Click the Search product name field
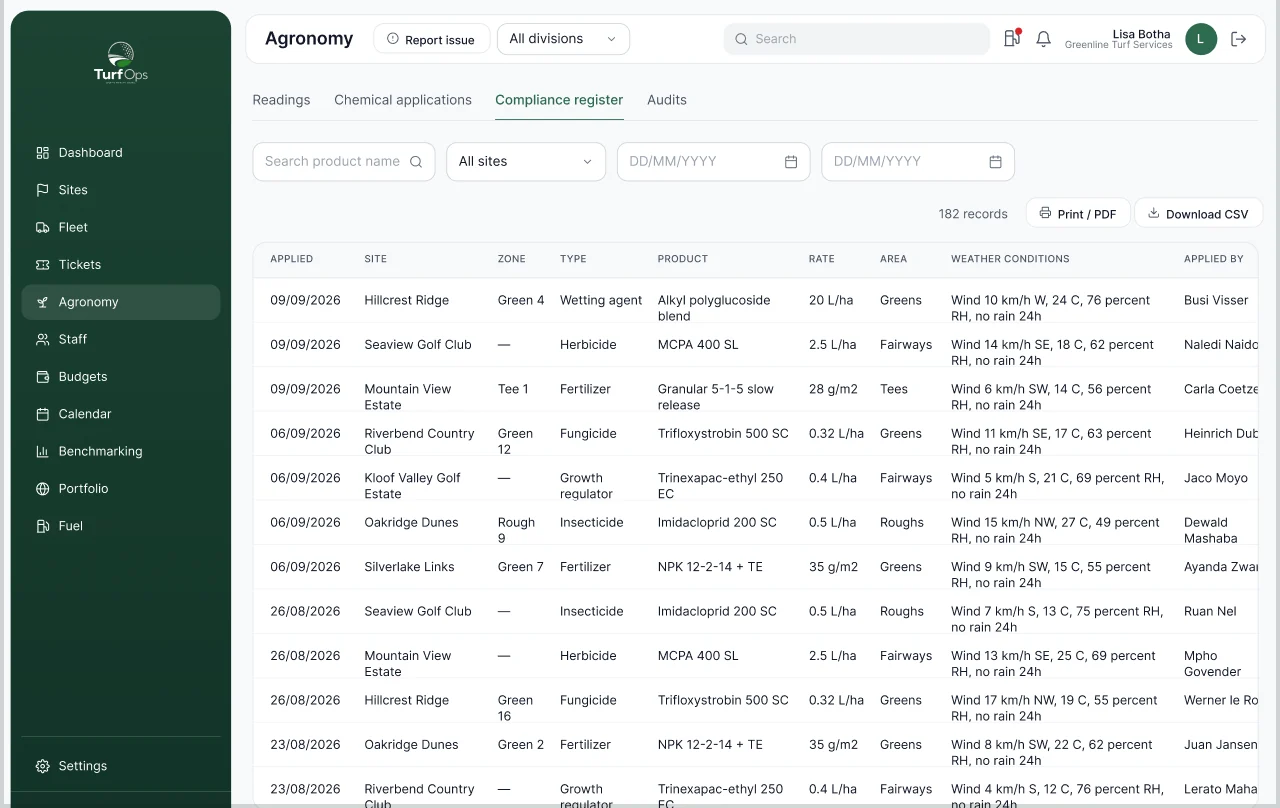This screenshot has width=1280, height=808. click(x=344, y=162)
